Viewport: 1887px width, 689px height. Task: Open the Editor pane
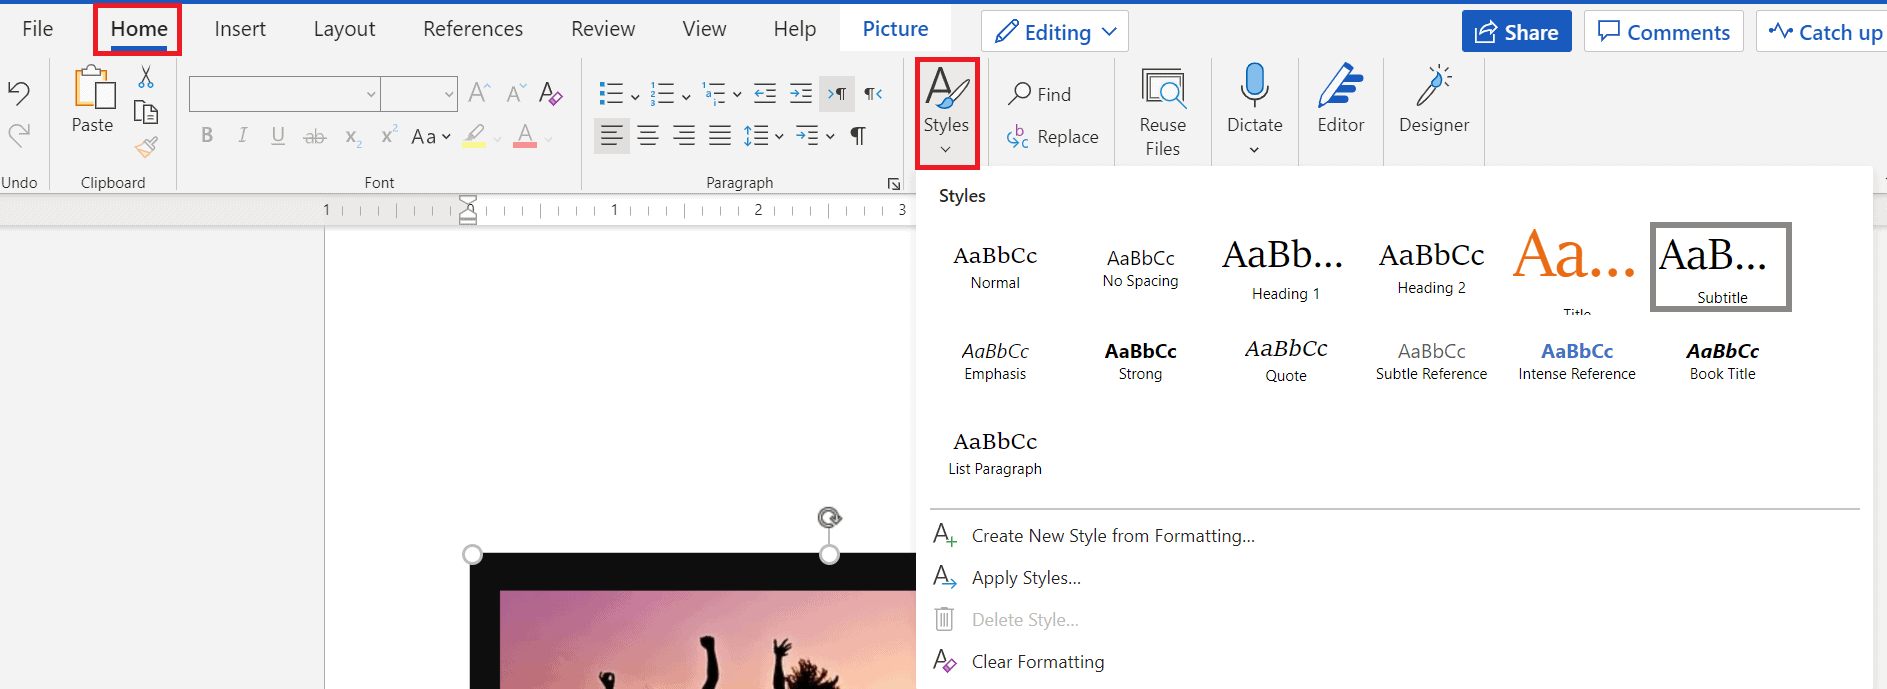pos(1341,99)
